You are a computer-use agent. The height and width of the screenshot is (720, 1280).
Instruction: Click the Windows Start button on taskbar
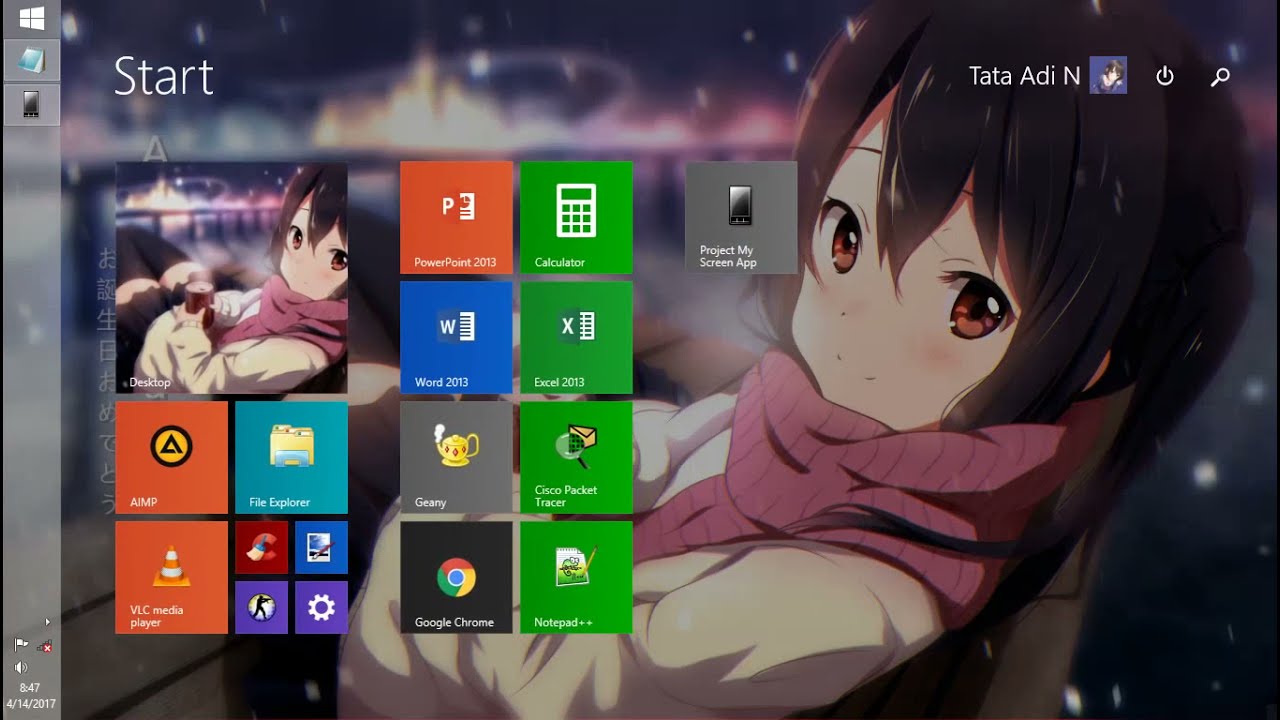click(x=31, y=18)
